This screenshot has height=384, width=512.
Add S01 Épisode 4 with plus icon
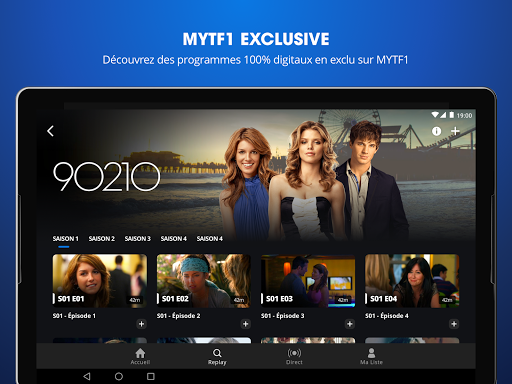(x=454, y=324)
